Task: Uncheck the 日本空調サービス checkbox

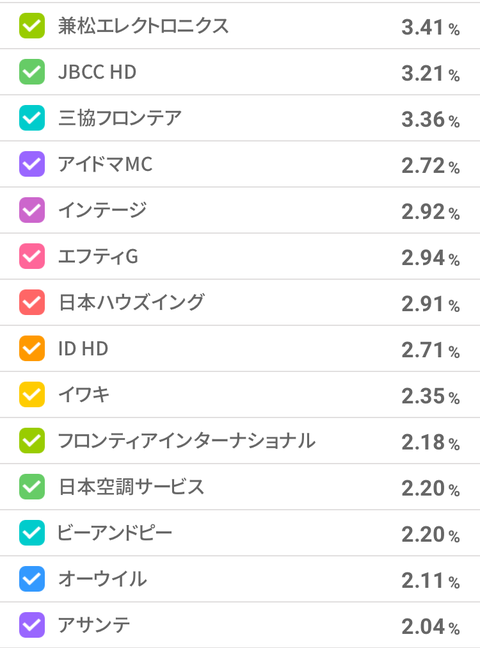Action: 32,486
